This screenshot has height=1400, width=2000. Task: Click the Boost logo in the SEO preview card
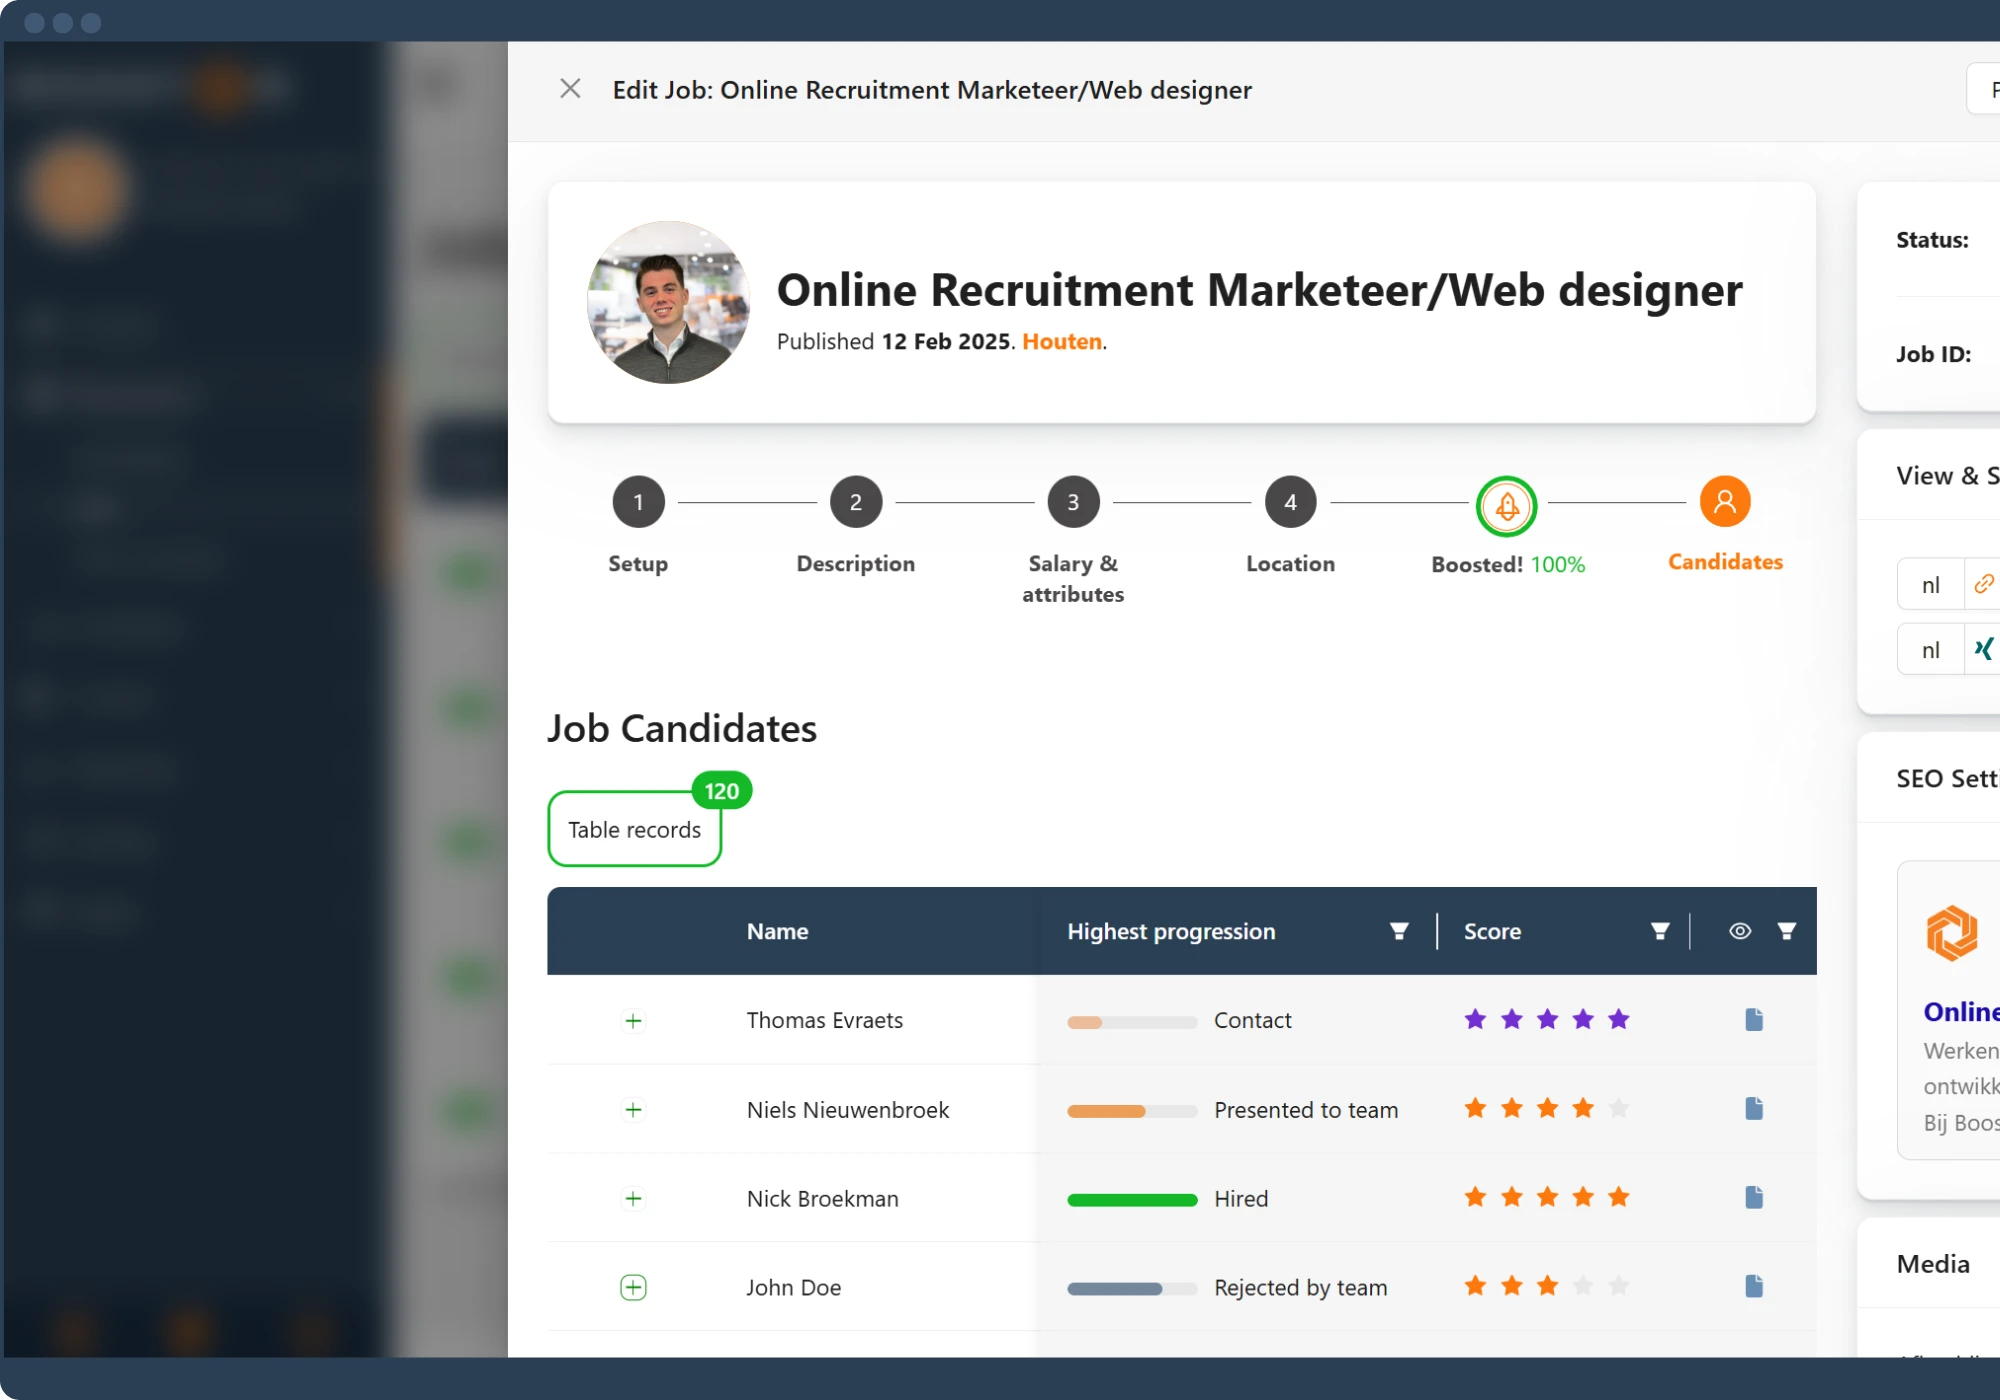[1950, 934]
